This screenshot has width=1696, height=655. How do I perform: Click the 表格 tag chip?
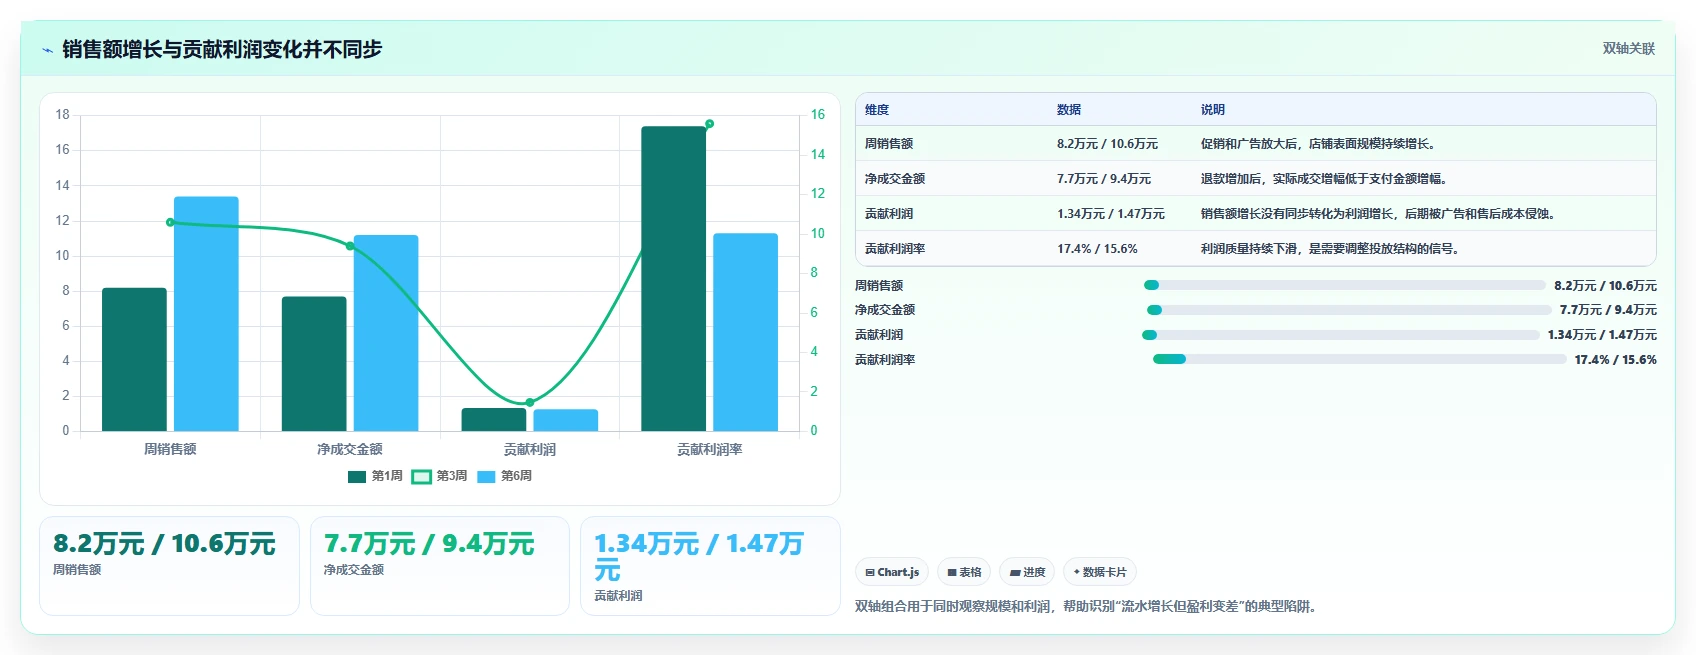964,572
